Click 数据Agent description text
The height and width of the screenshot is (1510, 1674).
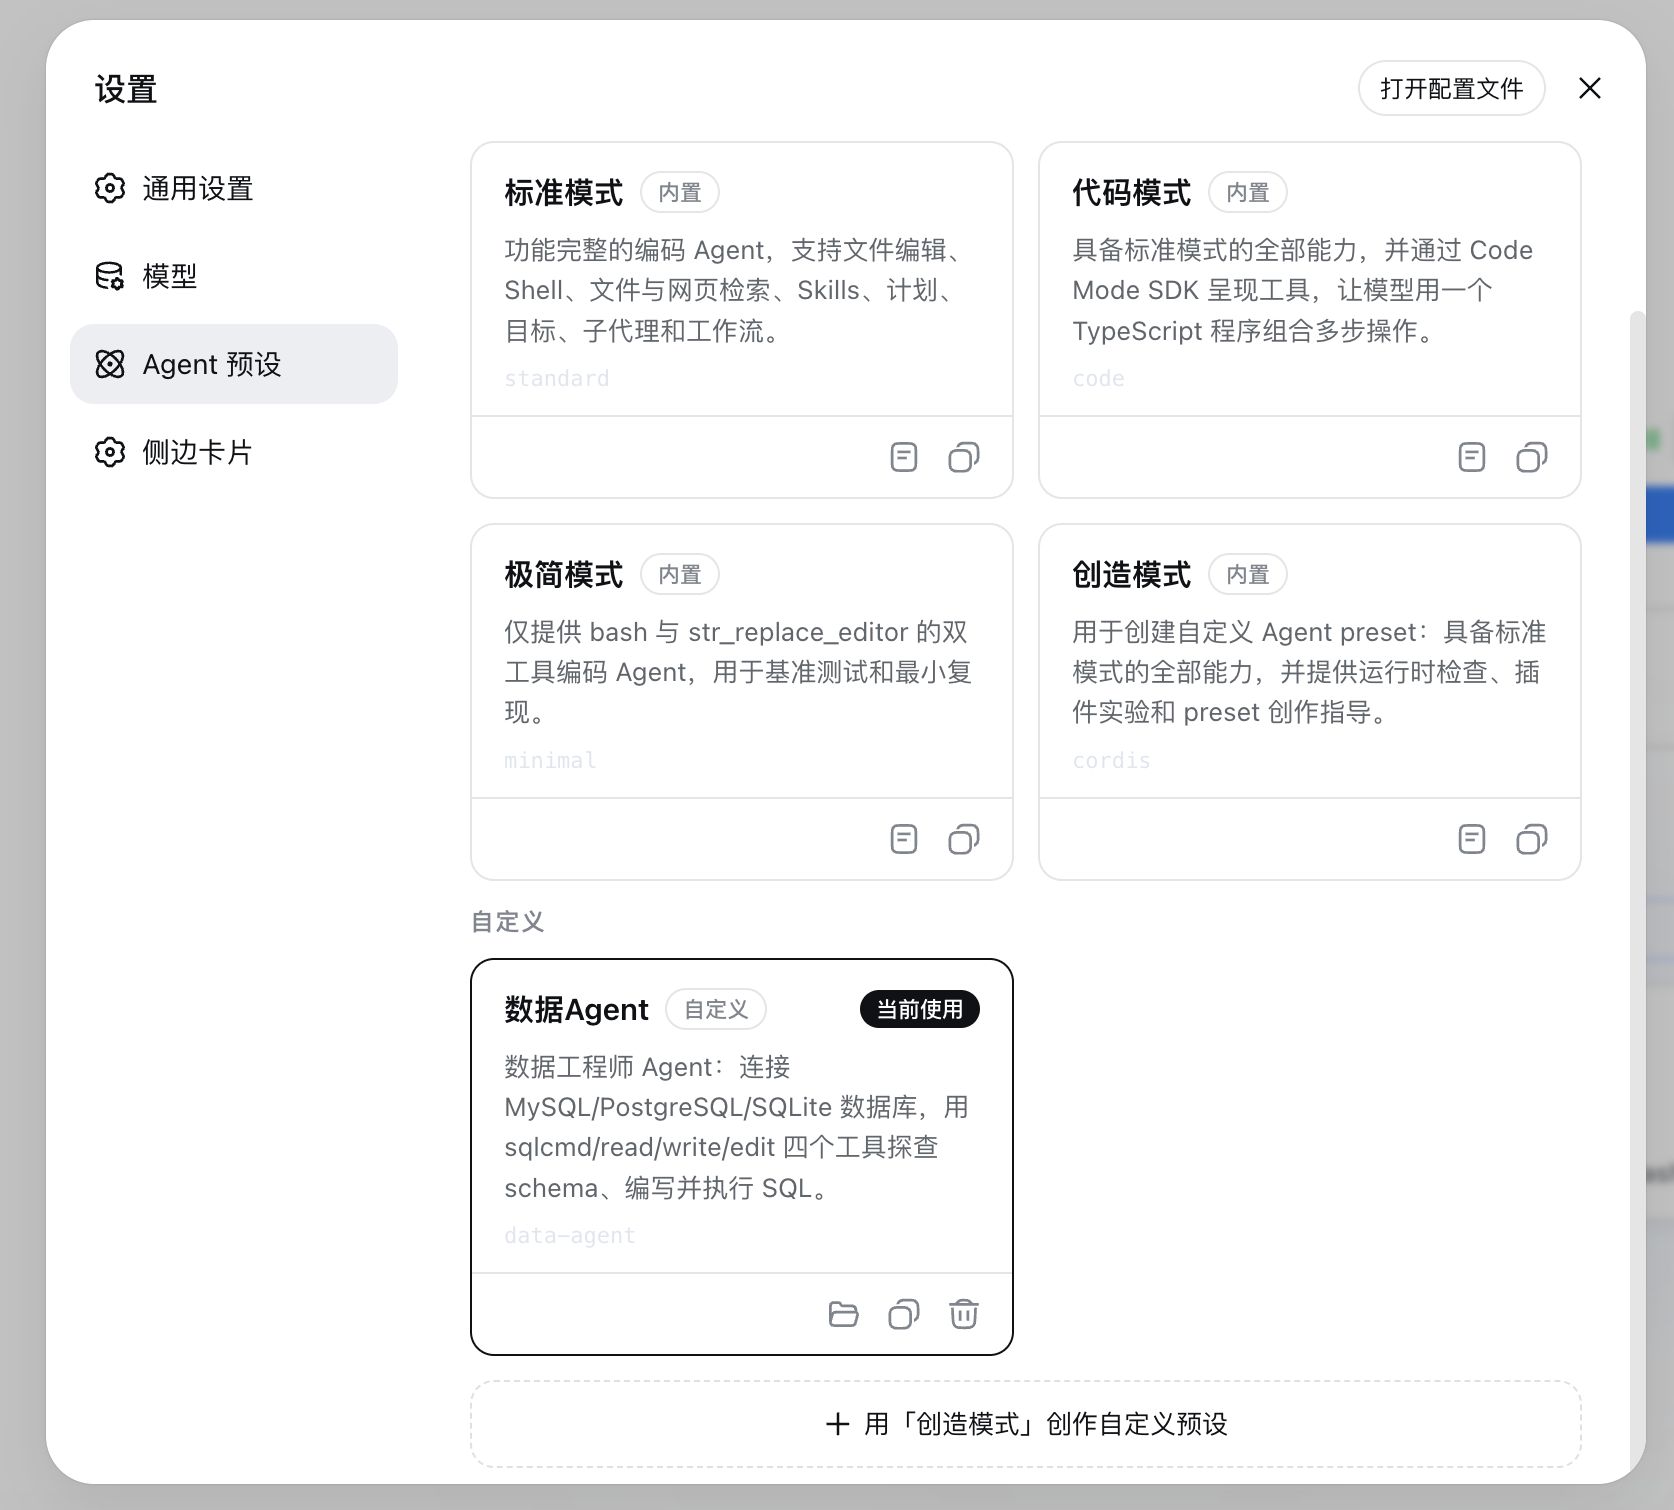(737, 1127)
